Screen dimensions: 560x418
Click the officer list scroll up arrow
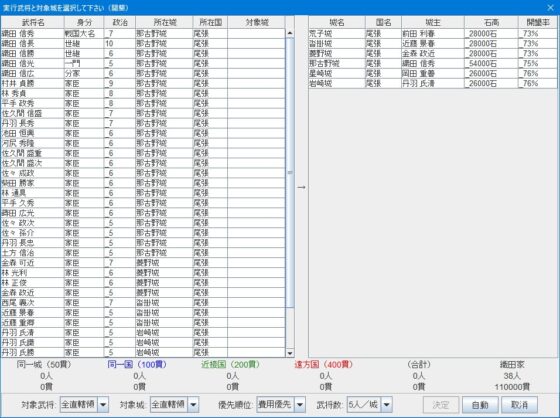point(290,33)
